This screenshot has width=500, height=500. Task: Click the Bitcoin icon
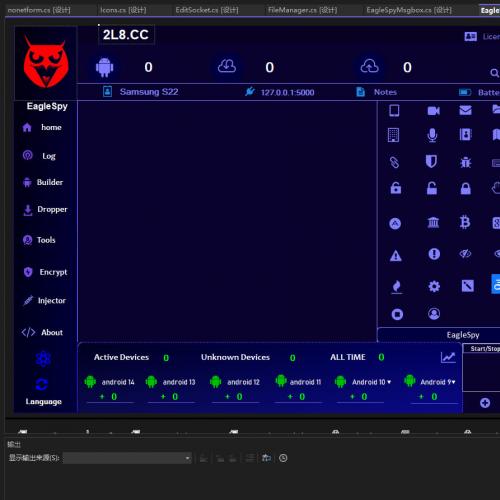pyautogui.click(x=465, y=222)
